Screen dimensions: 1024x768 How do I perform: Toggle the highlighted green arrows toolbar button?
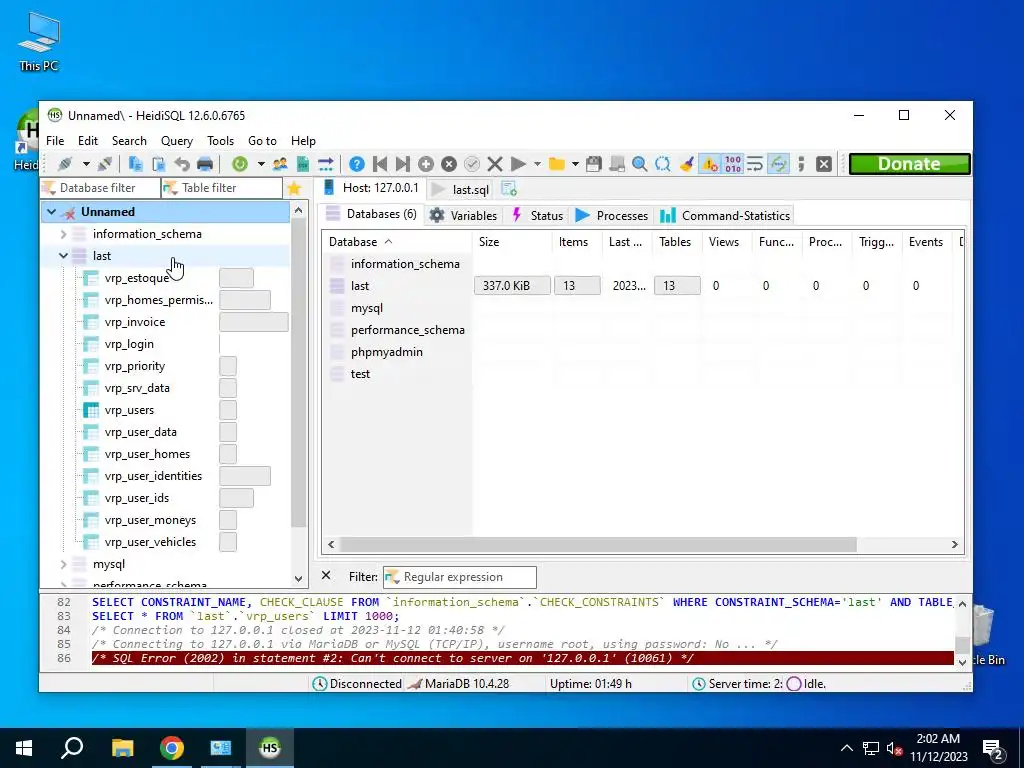[x=778, y=164]
